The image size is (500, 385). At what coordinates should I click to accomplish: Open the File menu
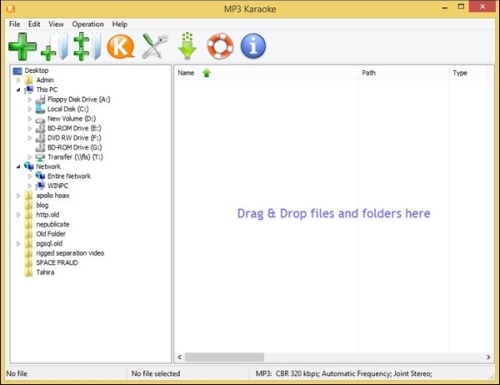[x=14, y=24]
